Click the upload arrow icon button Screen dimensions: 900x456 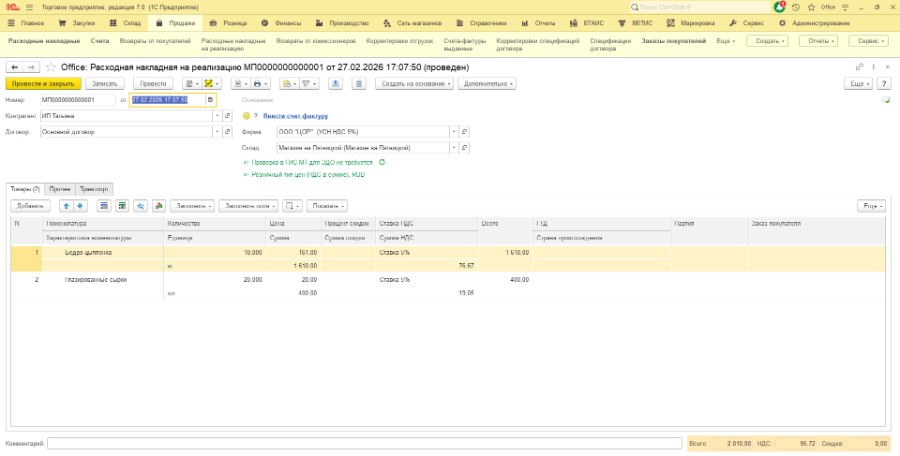tap(336, 84)
